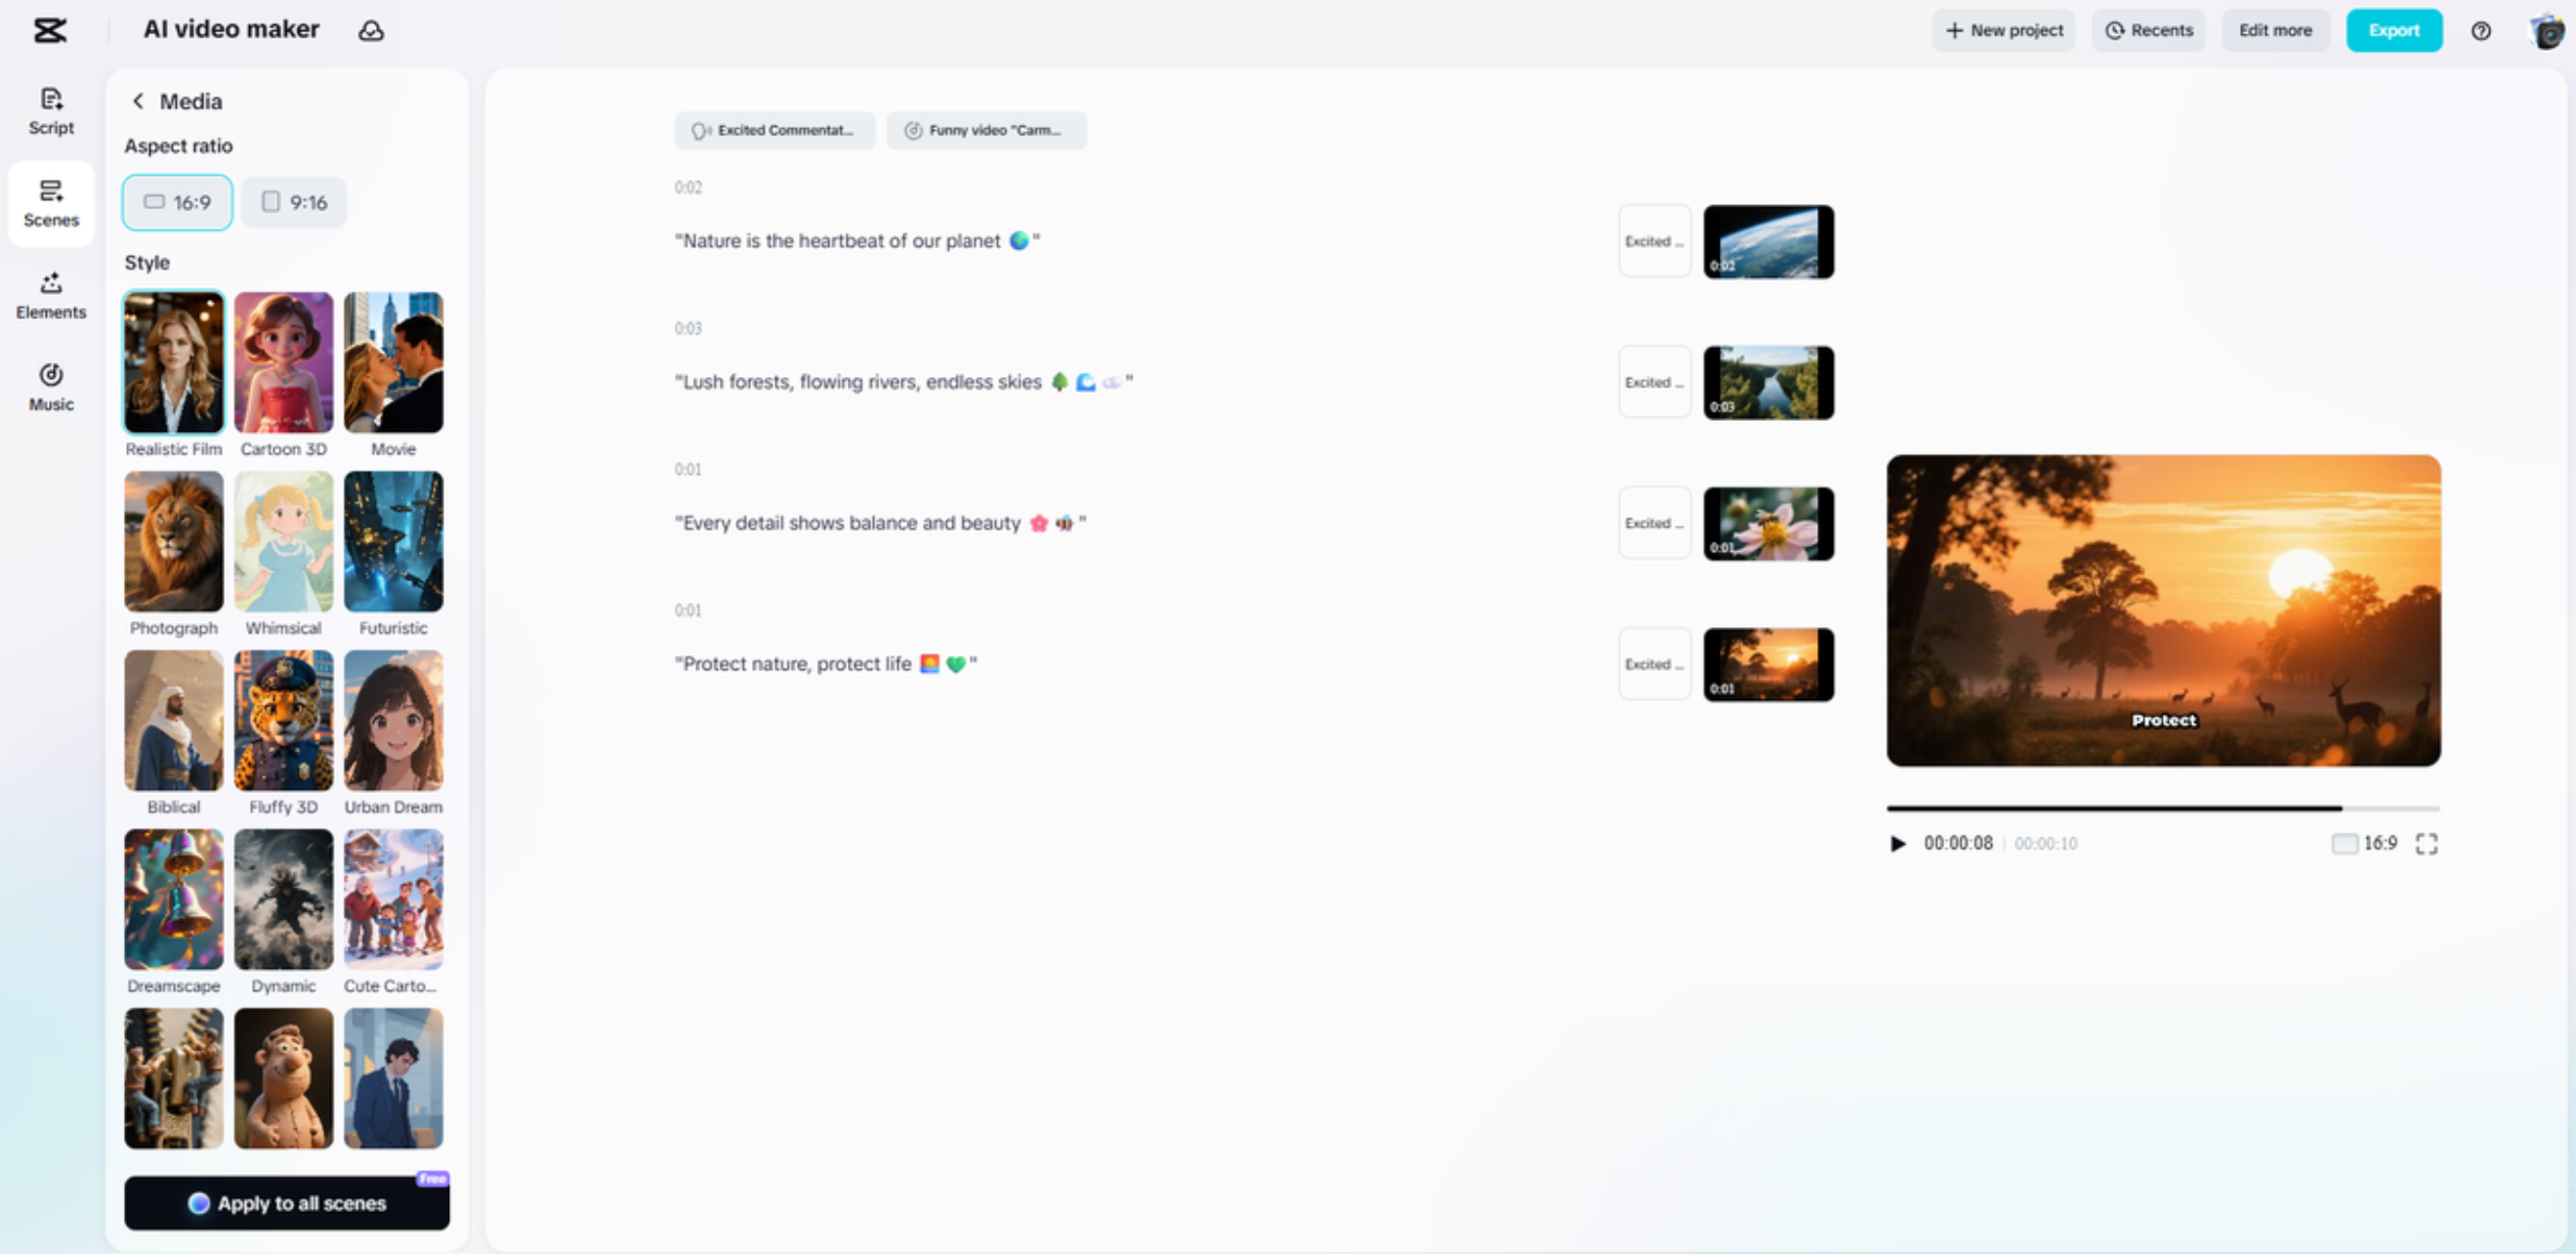This screenshot has height=1254, width=2576.
Task: Select the zipper miniature workers style
Action: click(x=174, y=1078)
